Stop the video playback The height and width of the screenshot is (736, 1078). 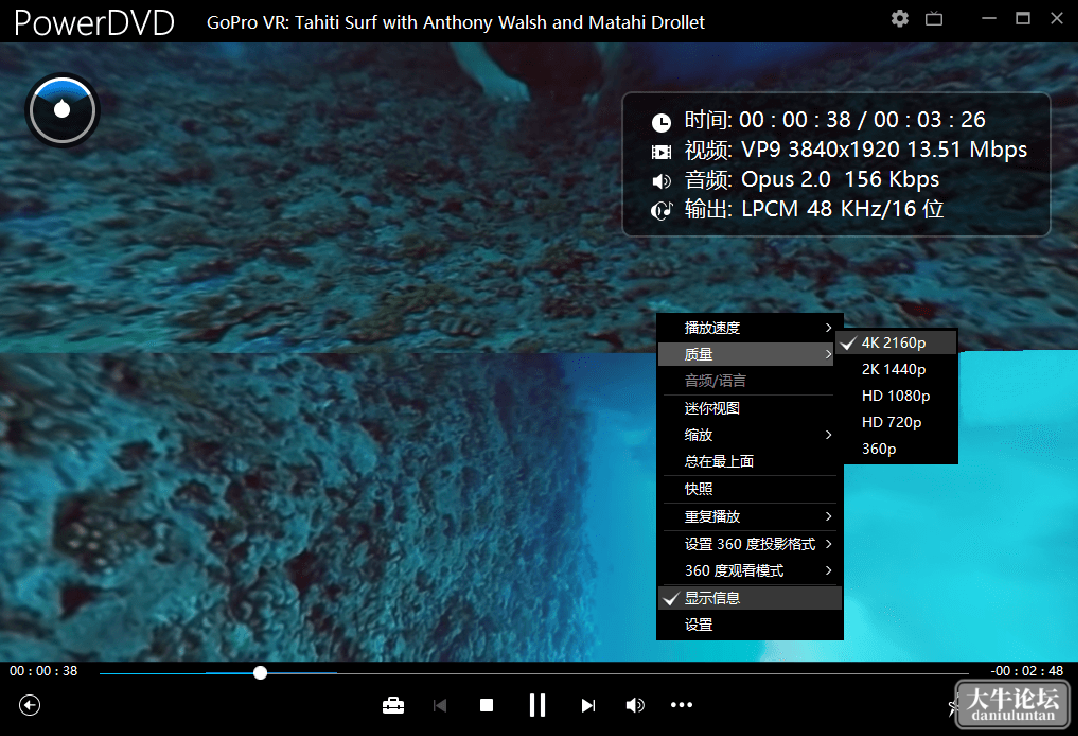coord(486,705)
